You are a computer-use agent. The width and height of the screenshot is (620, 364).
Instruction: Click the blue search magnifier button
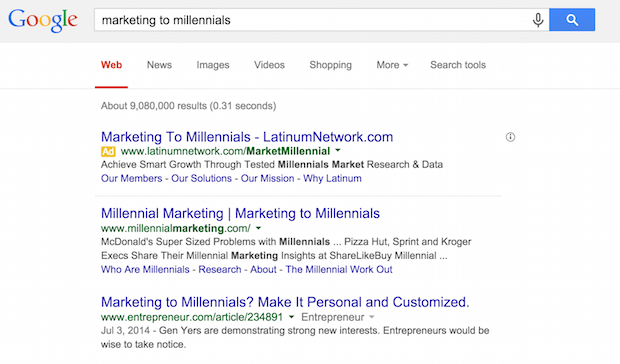572,20
